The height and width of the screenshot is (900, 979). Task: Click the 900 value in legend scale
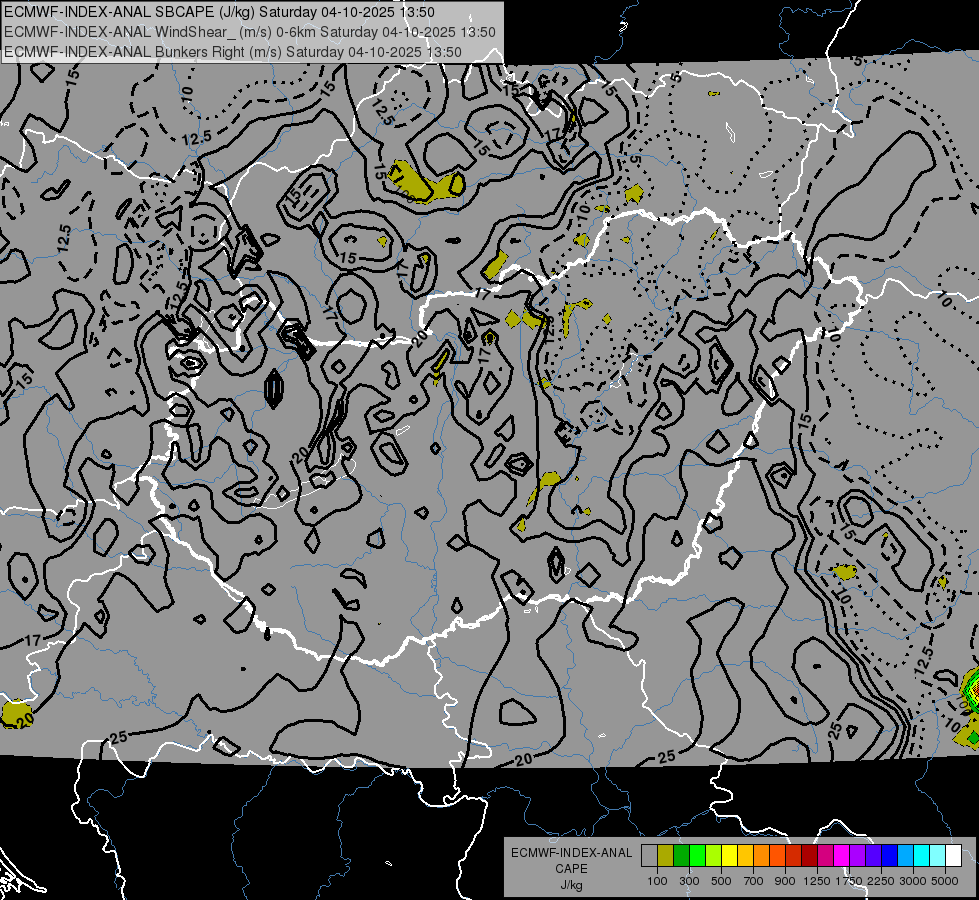pyautogui.click(x=785, y=881)
